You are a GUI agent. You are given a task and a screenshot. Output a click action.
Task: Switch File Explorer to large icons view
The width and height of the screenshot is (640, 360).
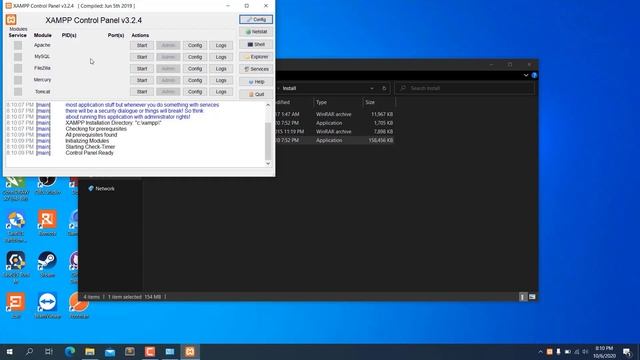(532, 297)
